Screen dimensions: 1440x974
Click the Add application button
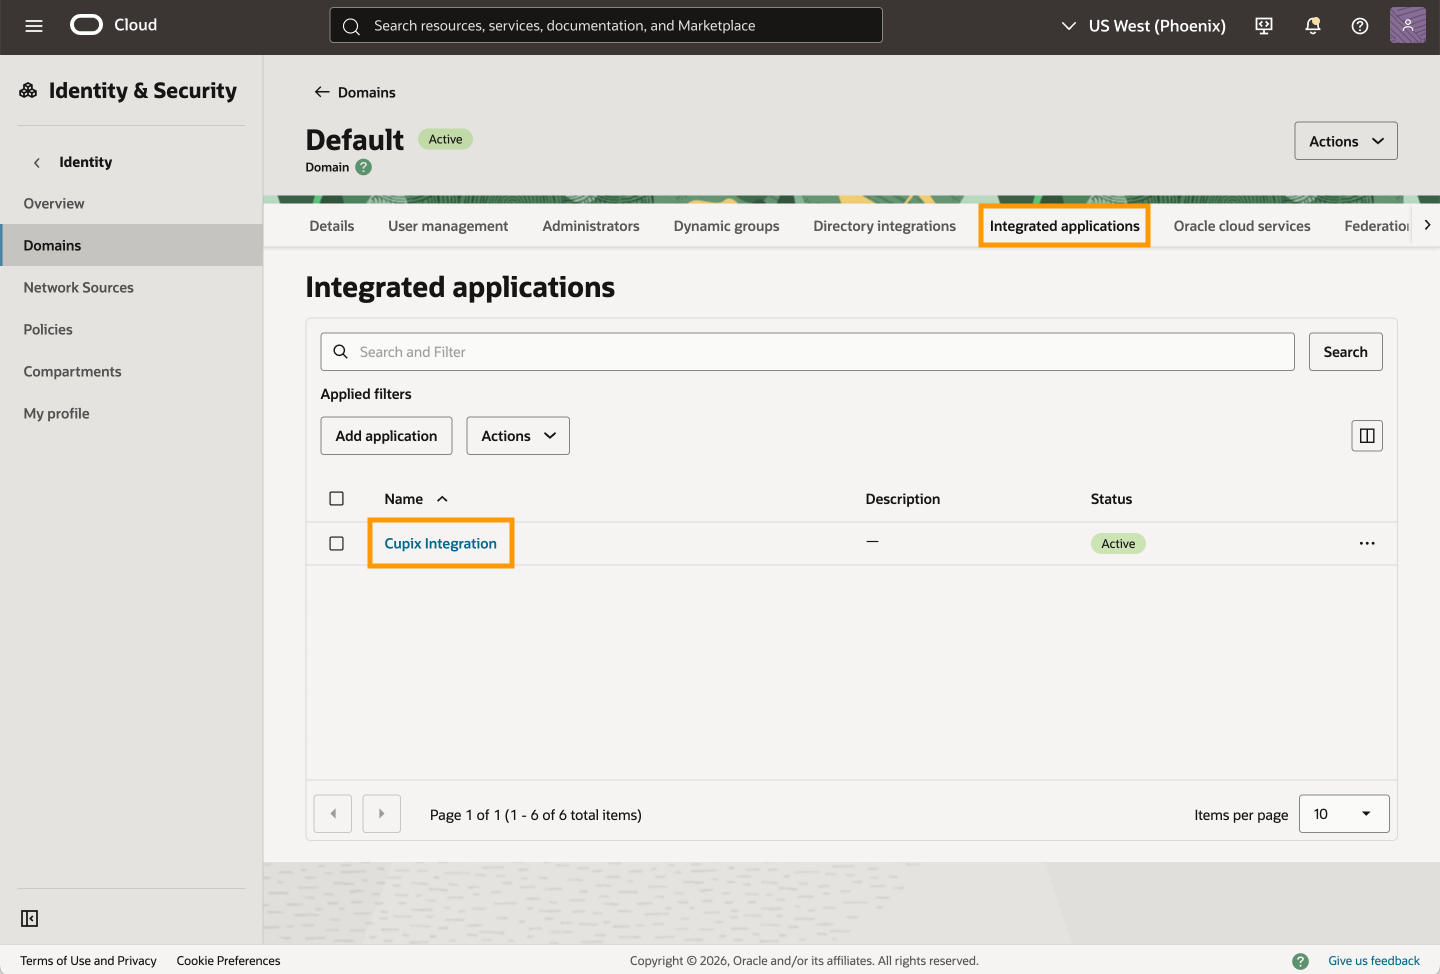(386, 436)
